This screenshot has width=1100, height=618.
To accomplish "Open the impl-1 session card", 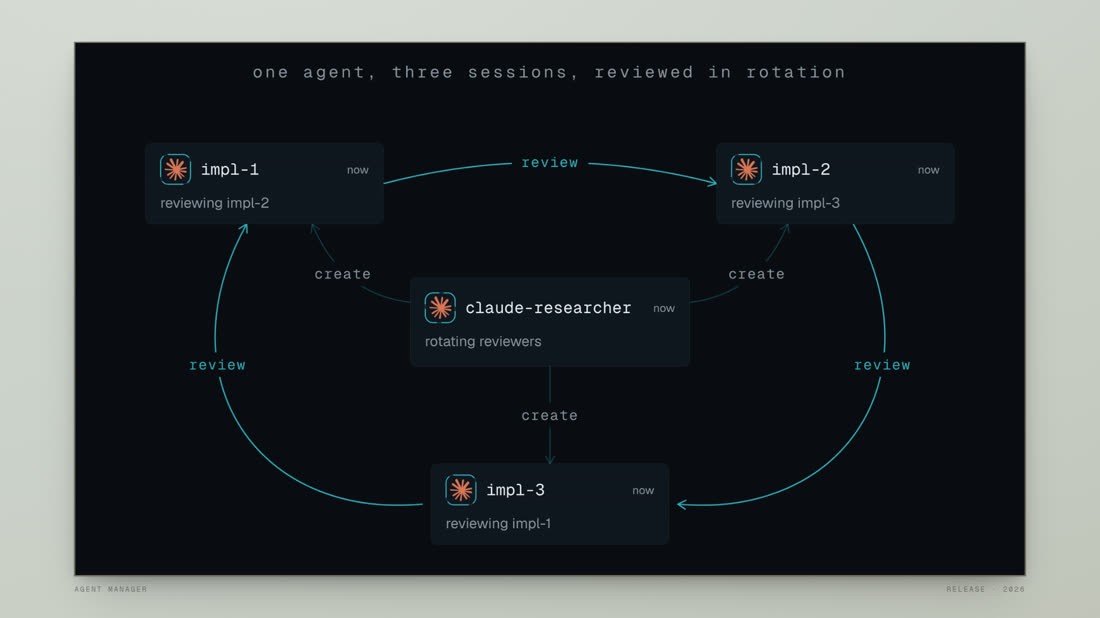I will tap(264, 183).
